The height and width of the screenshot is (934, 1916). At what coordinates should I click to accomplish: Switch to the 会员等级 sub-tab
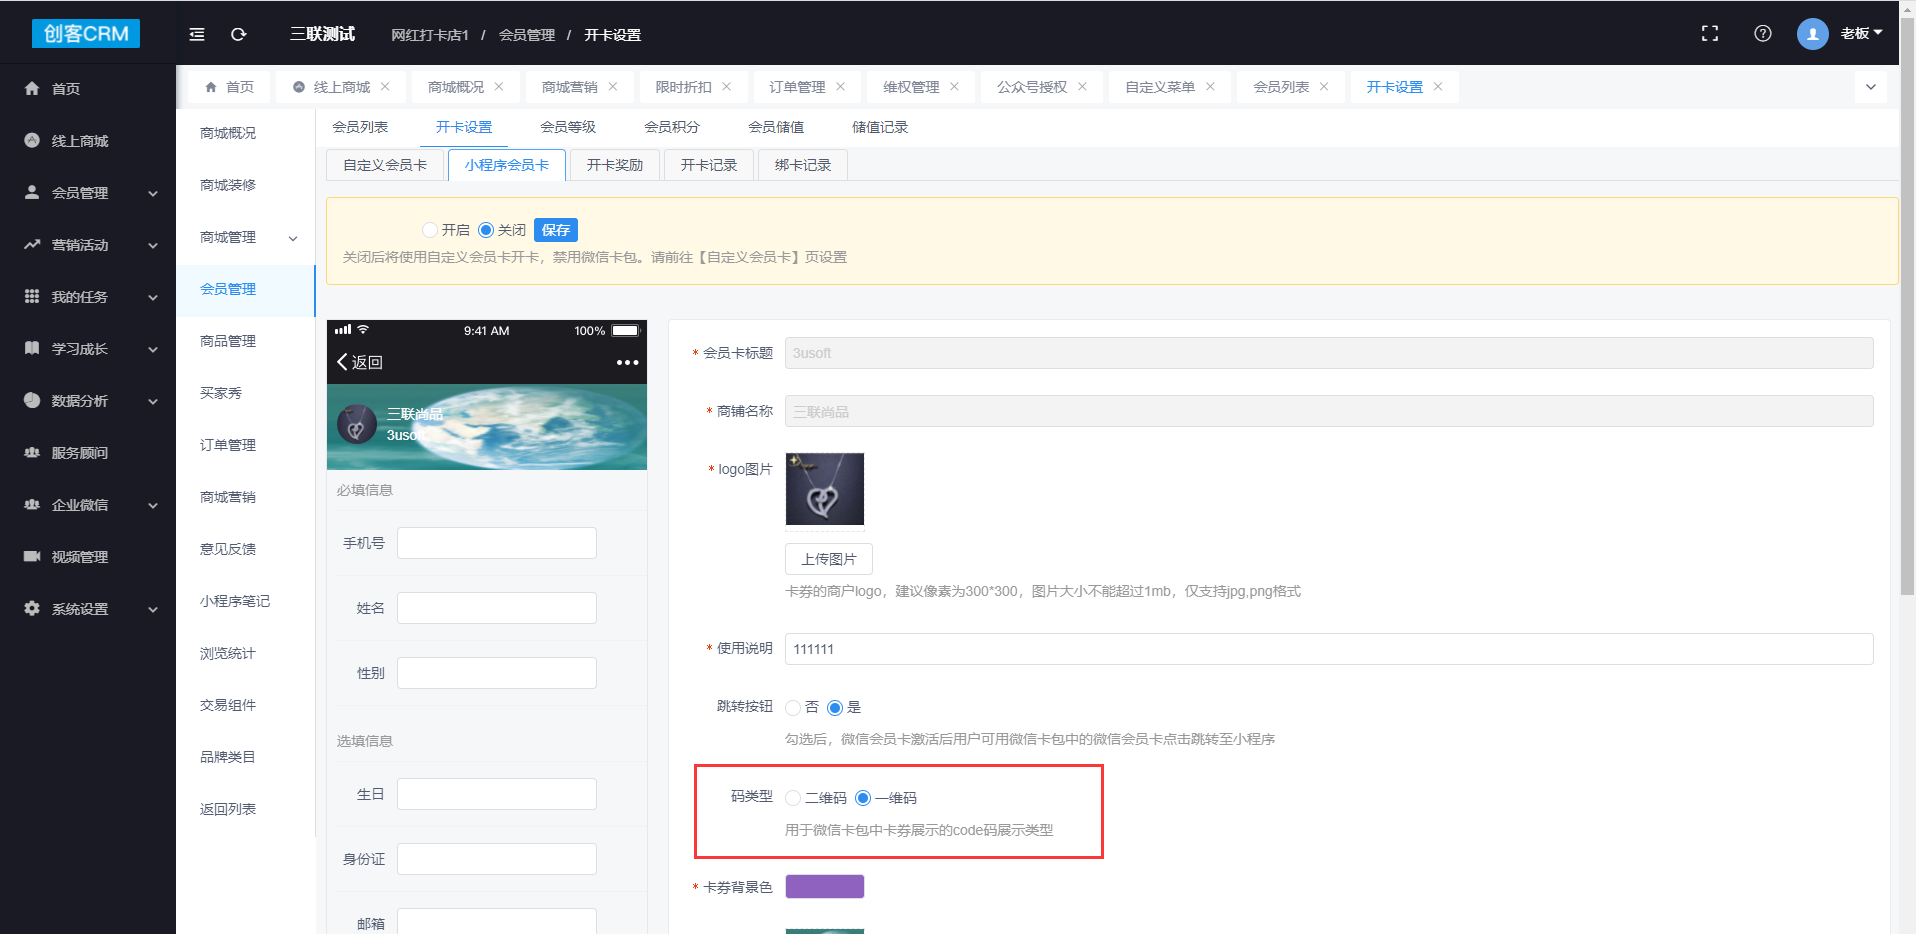[568, 127]
